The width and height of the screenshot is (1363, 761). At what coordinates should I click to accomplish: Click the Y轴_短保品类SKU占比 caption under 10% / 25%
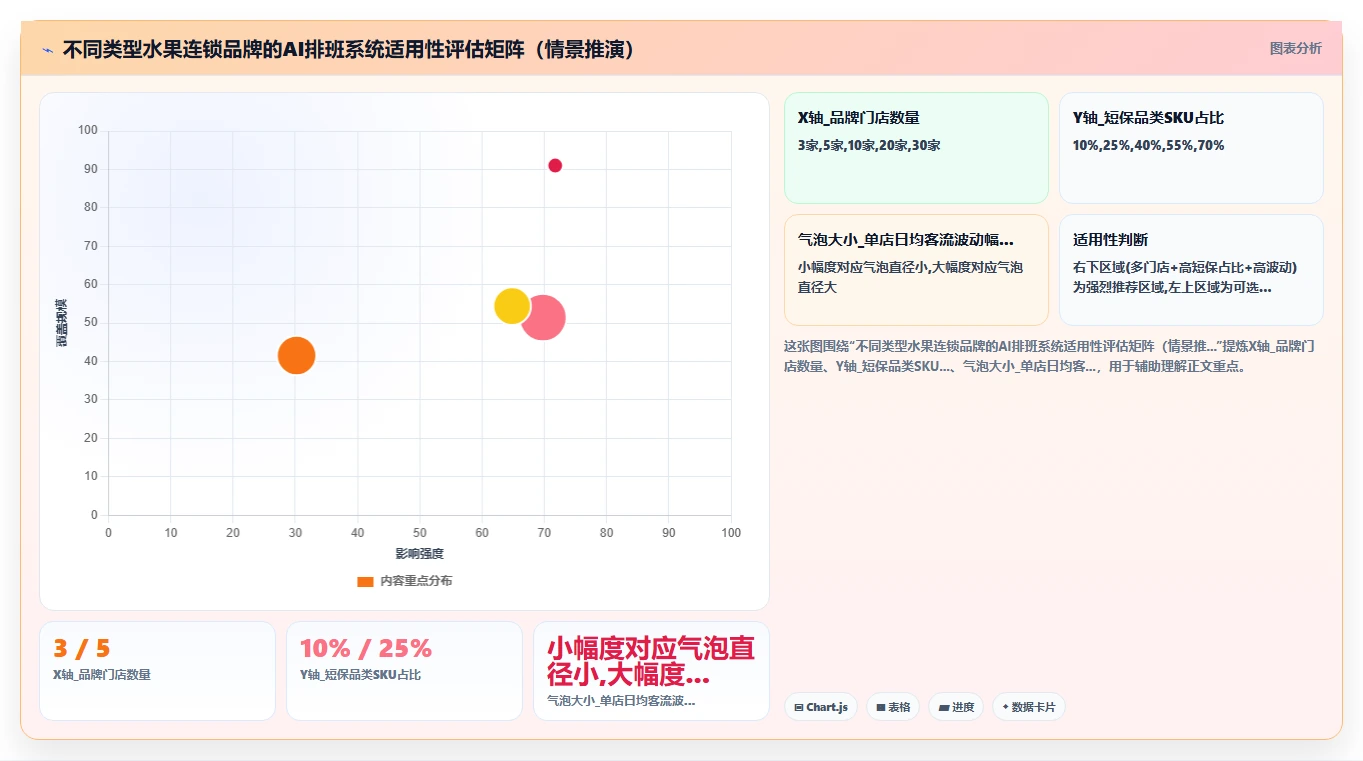(x=360, y=675)
